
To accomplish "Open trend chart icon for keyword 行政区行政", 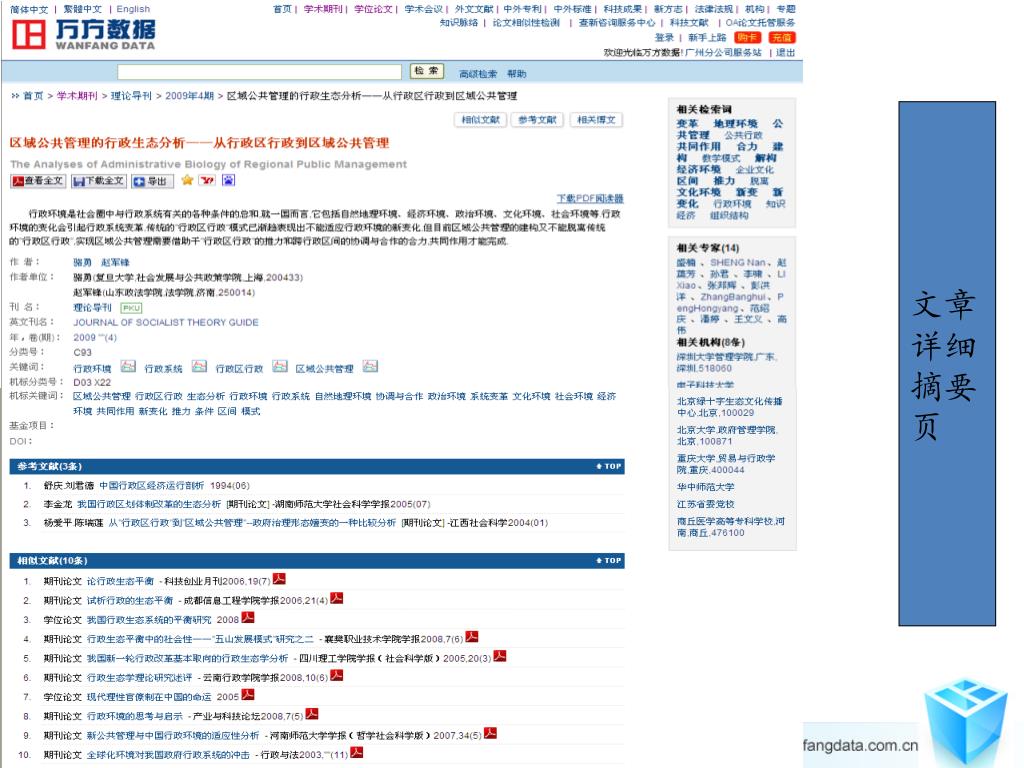I will click(280, 366).
